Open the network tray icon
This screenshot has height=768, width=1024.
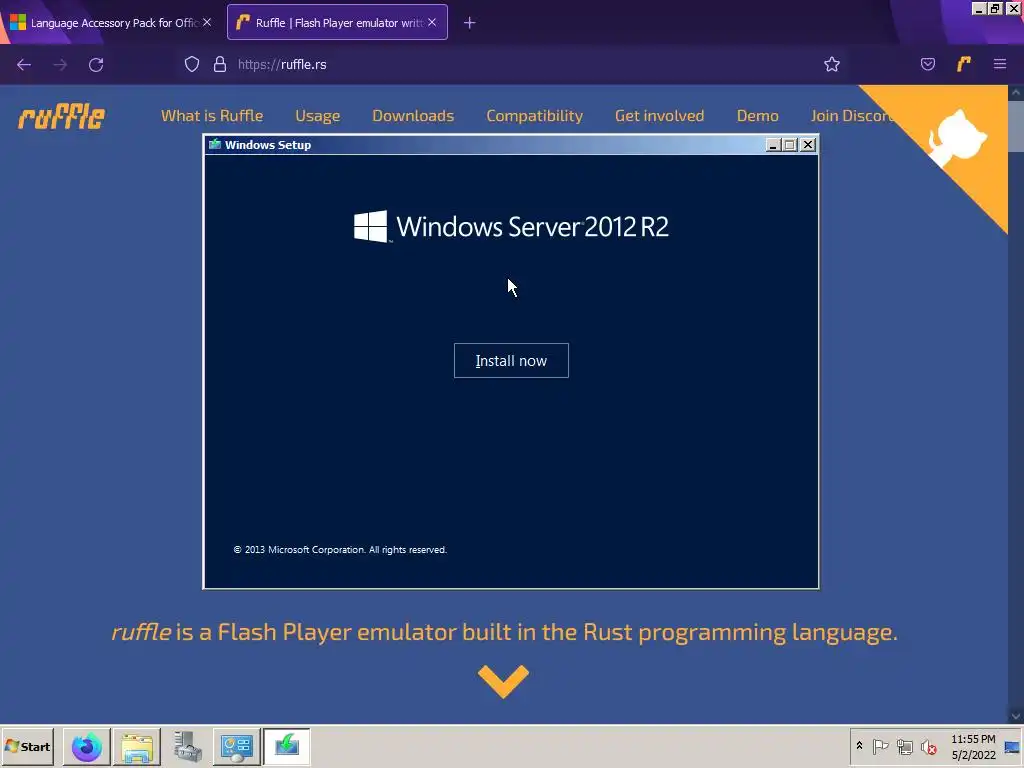(x=904, y=746)
